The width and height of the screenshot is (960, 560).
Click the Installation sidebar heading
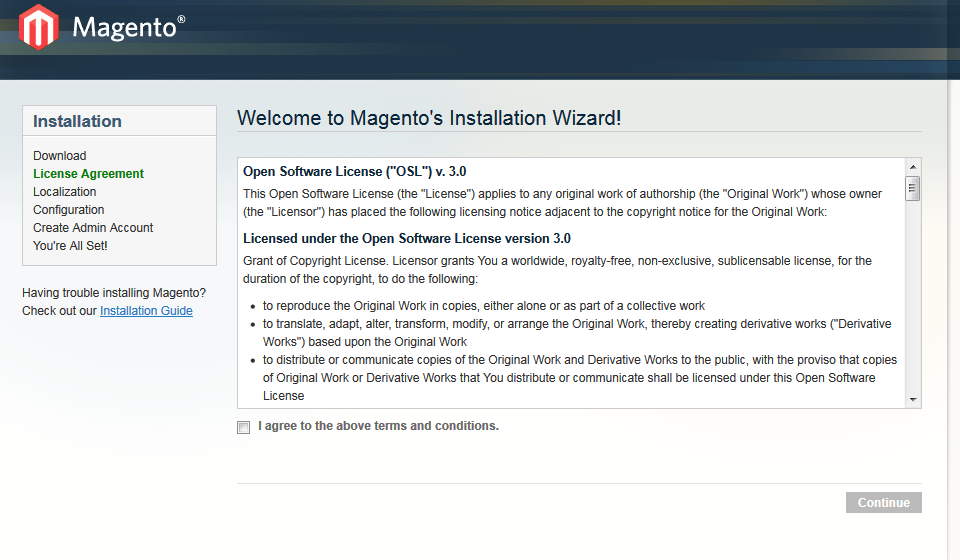click(77, 121)
